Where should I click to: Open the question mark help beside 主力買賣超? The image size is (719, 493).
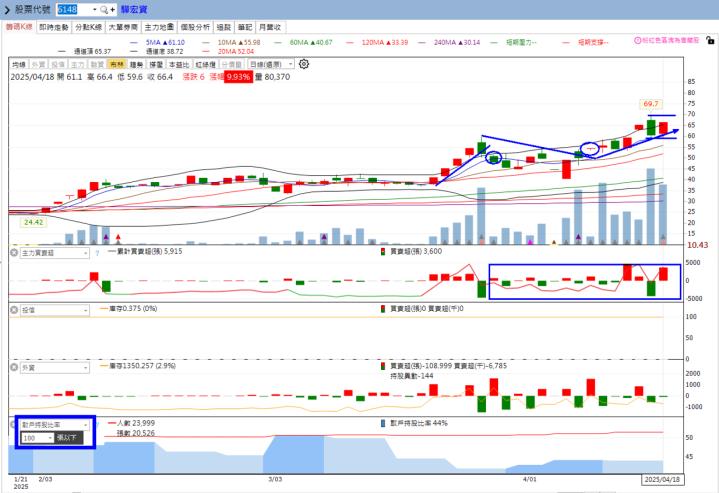pos(97,253)
